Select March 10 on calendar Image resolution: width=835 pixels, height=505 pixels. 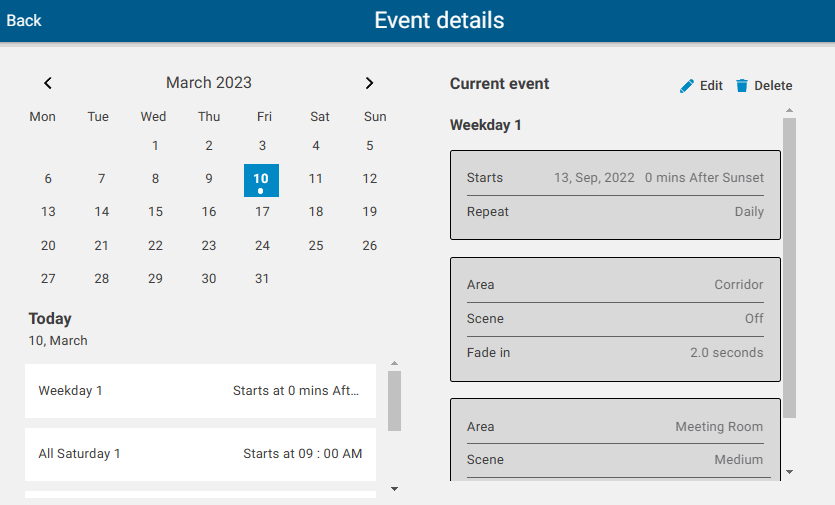click(x=261, y=180)
